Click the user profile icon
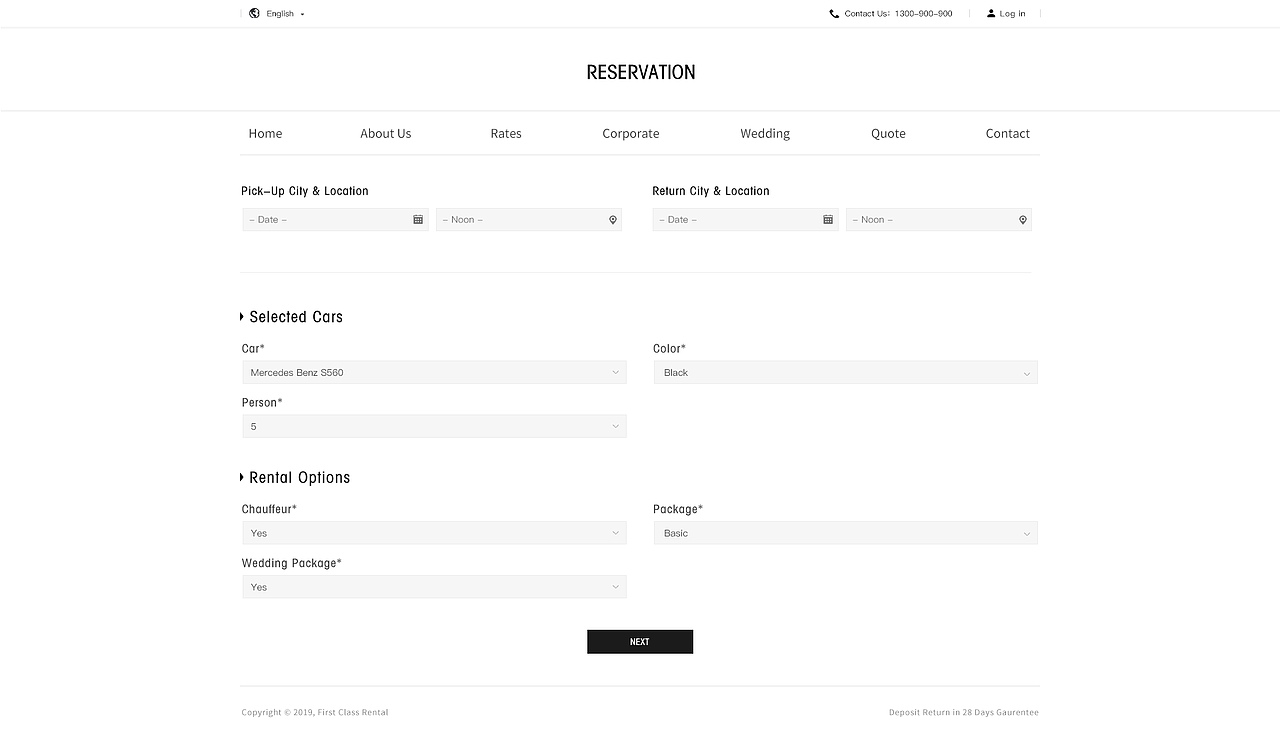1280x733 pixels. coord(991,14)
